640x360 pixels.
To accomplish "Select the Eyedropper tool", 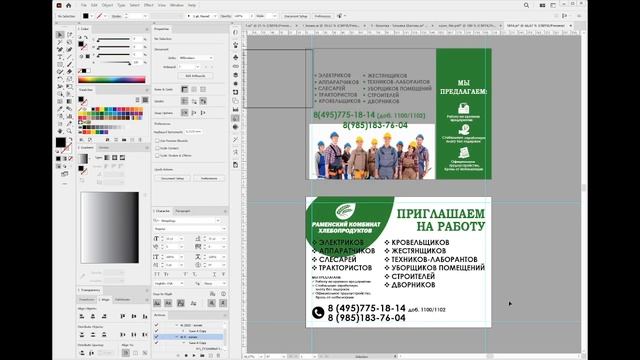I will click(x=60, y=109).
